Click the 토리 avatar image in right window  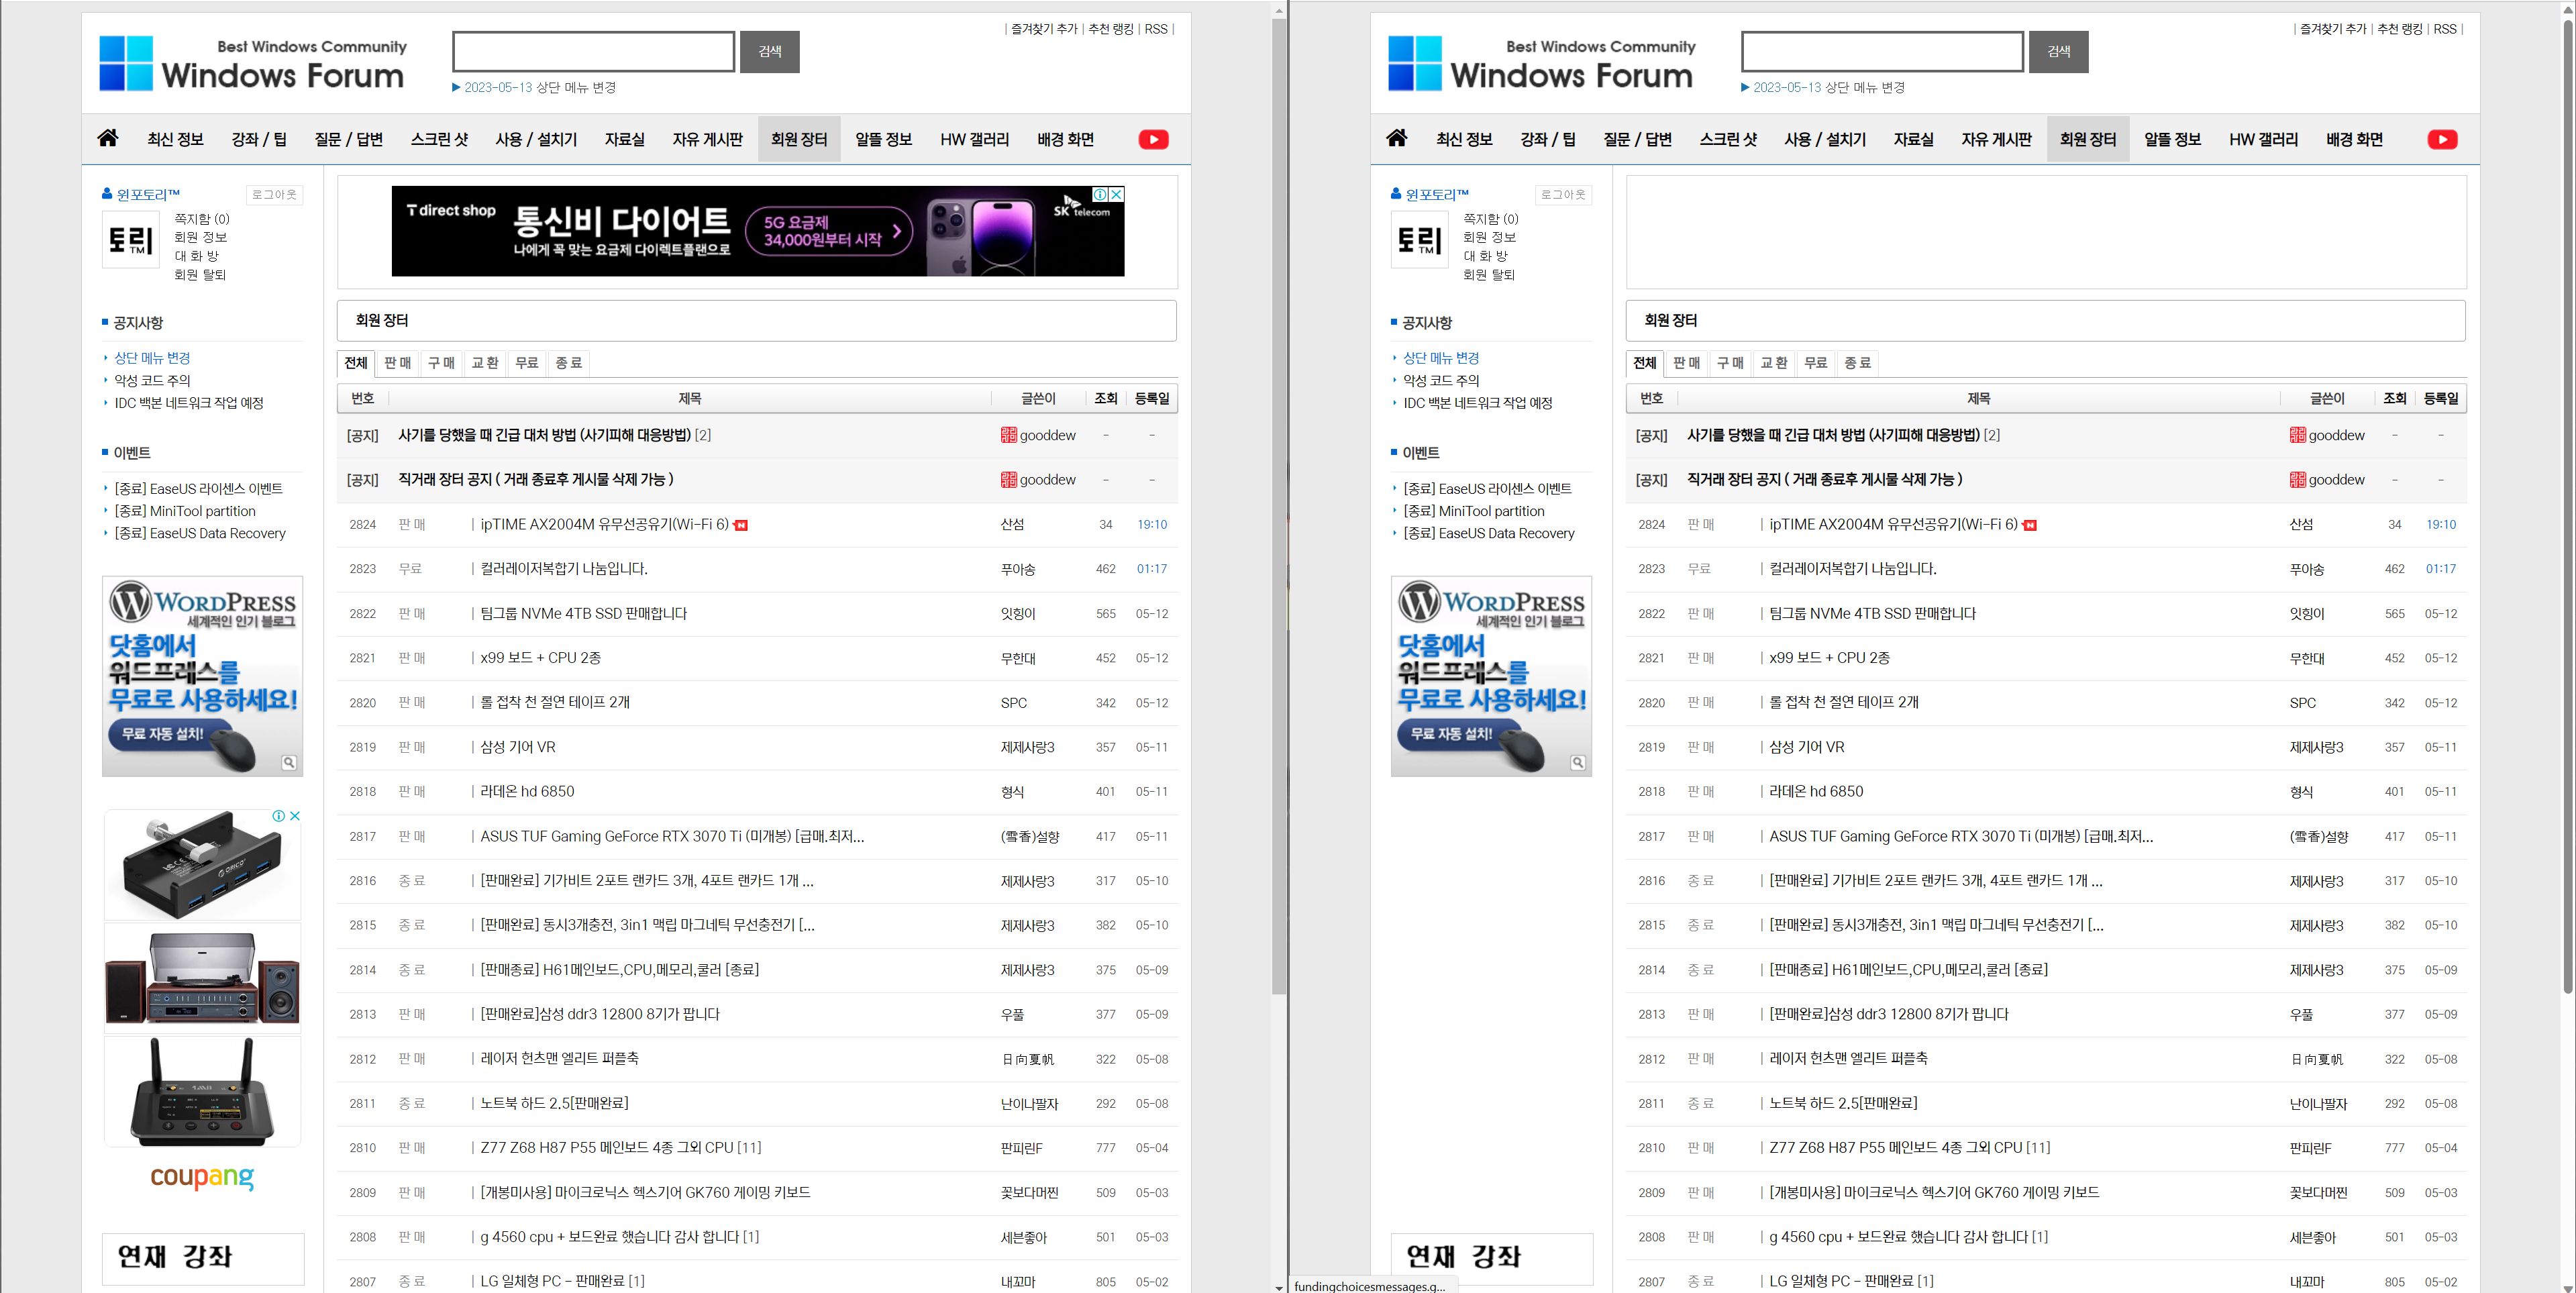pos(1419,239)
